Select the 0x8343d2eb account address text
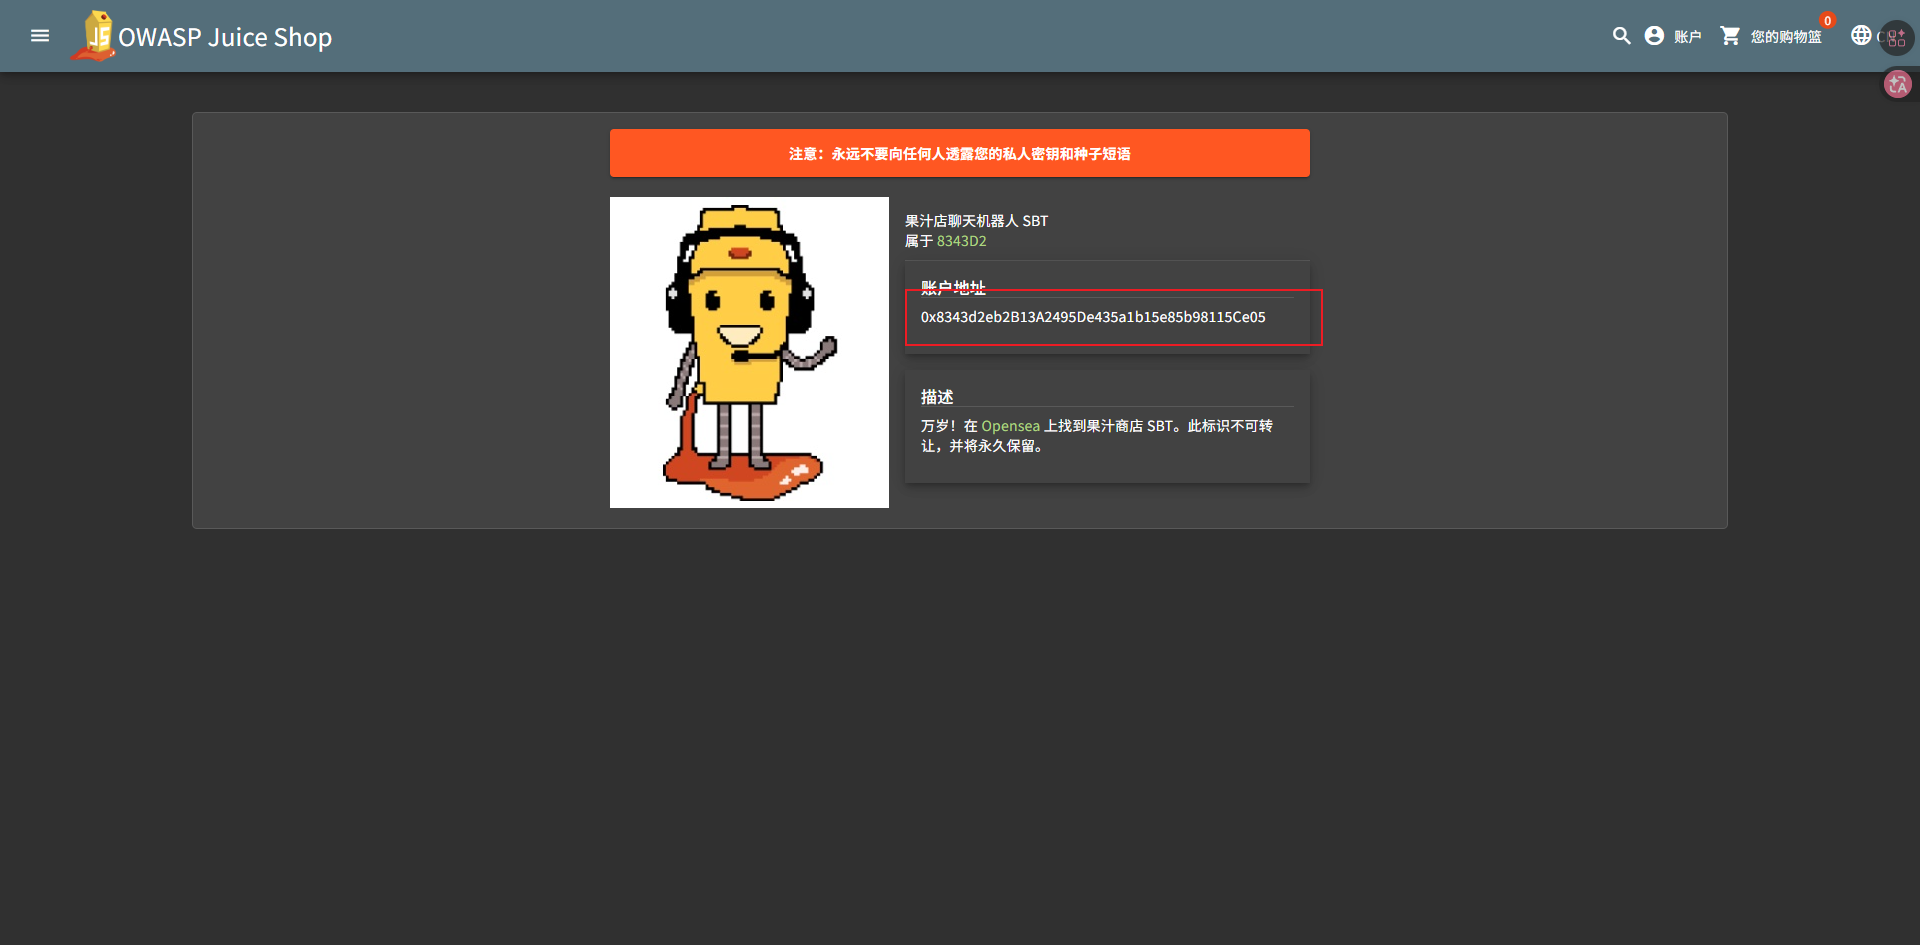Viewport: 1920px width, 945px height. coord(1093,317)
